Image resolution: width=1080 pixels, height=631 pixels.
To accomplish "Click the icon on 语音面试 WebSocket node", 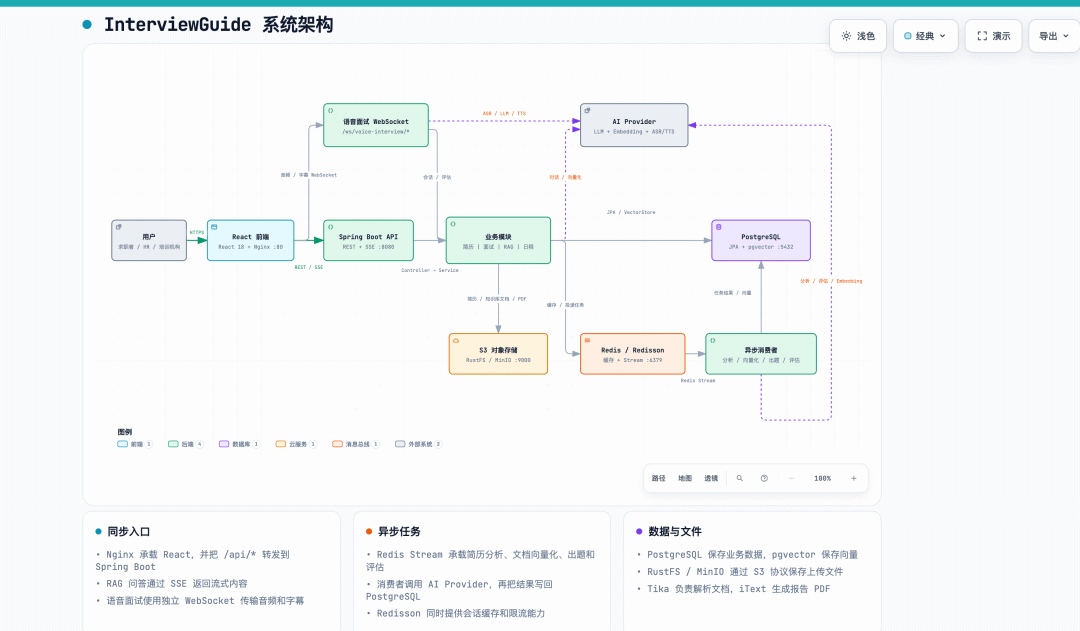I will [331, 110].
